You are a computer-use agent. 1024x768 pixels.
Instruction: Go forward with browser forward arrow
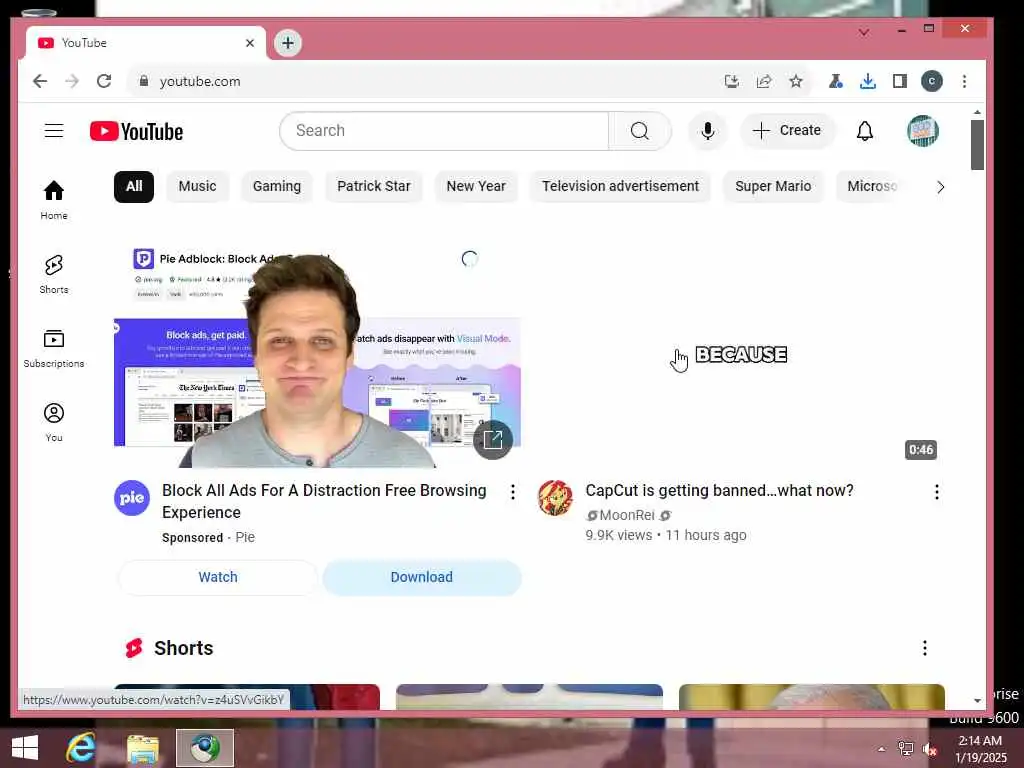pos(72,81)
